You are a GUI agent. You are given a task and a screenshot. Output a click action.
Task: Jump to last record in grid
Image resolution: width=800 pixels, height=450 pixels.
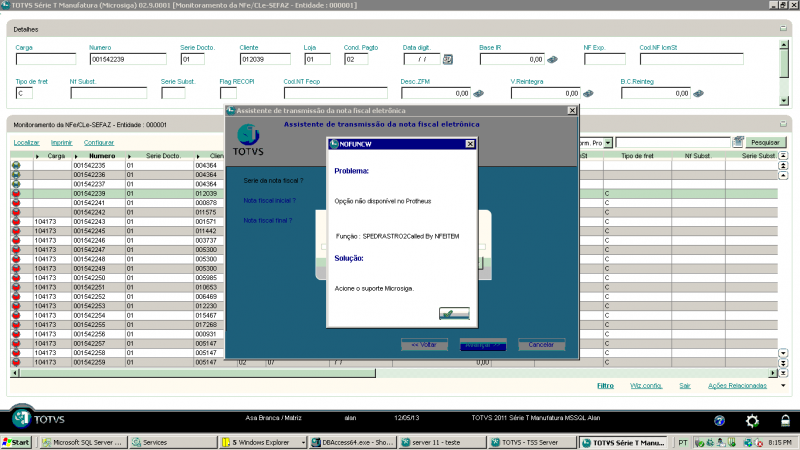click(783, 373)
